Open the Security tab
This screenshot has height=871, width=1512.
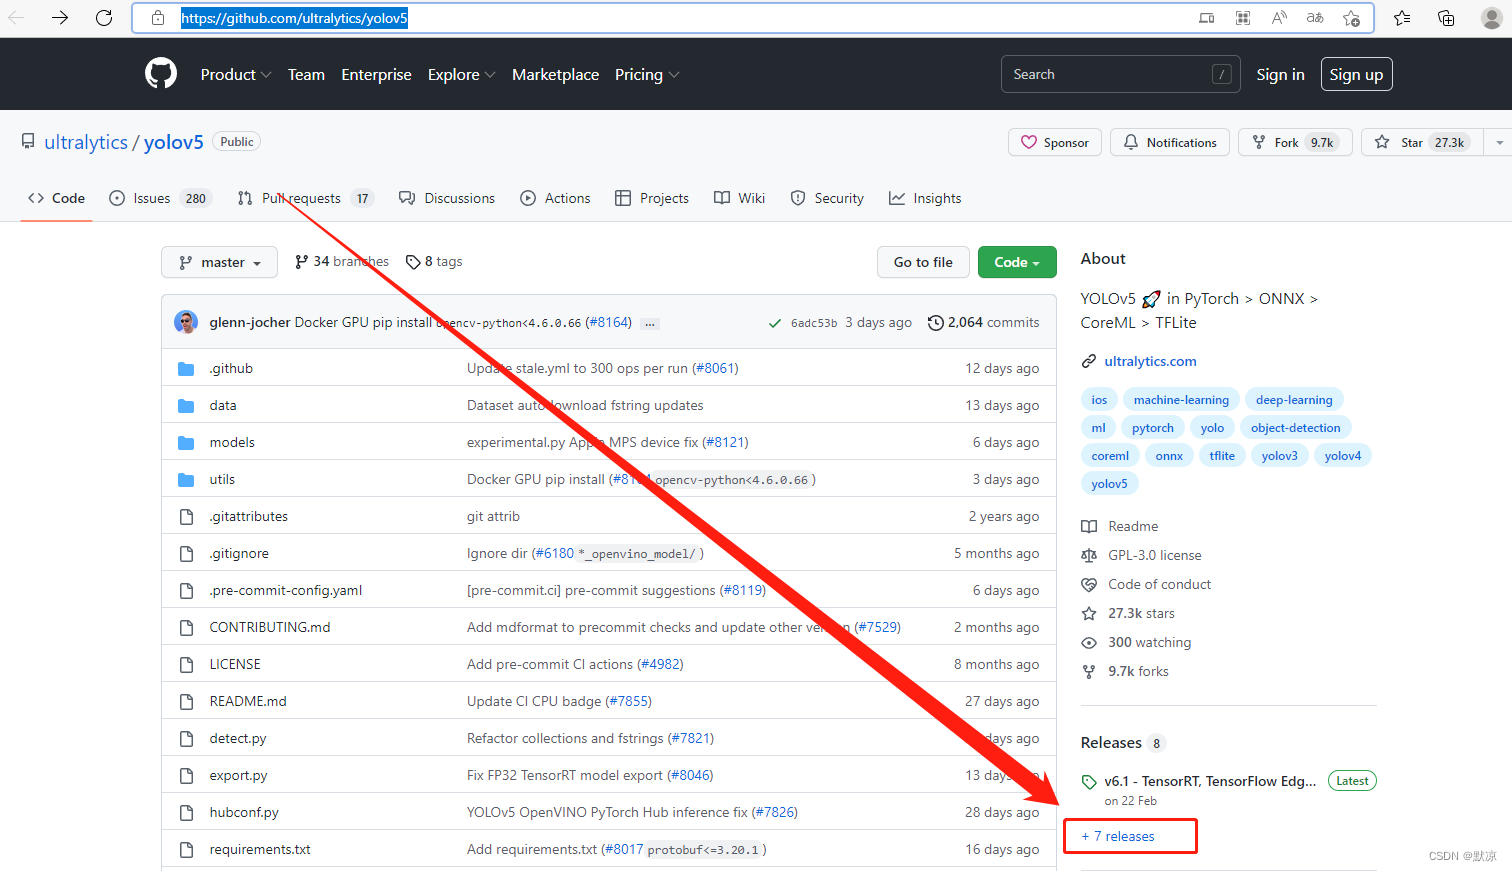pyautogui.click(x=827, y=198)
